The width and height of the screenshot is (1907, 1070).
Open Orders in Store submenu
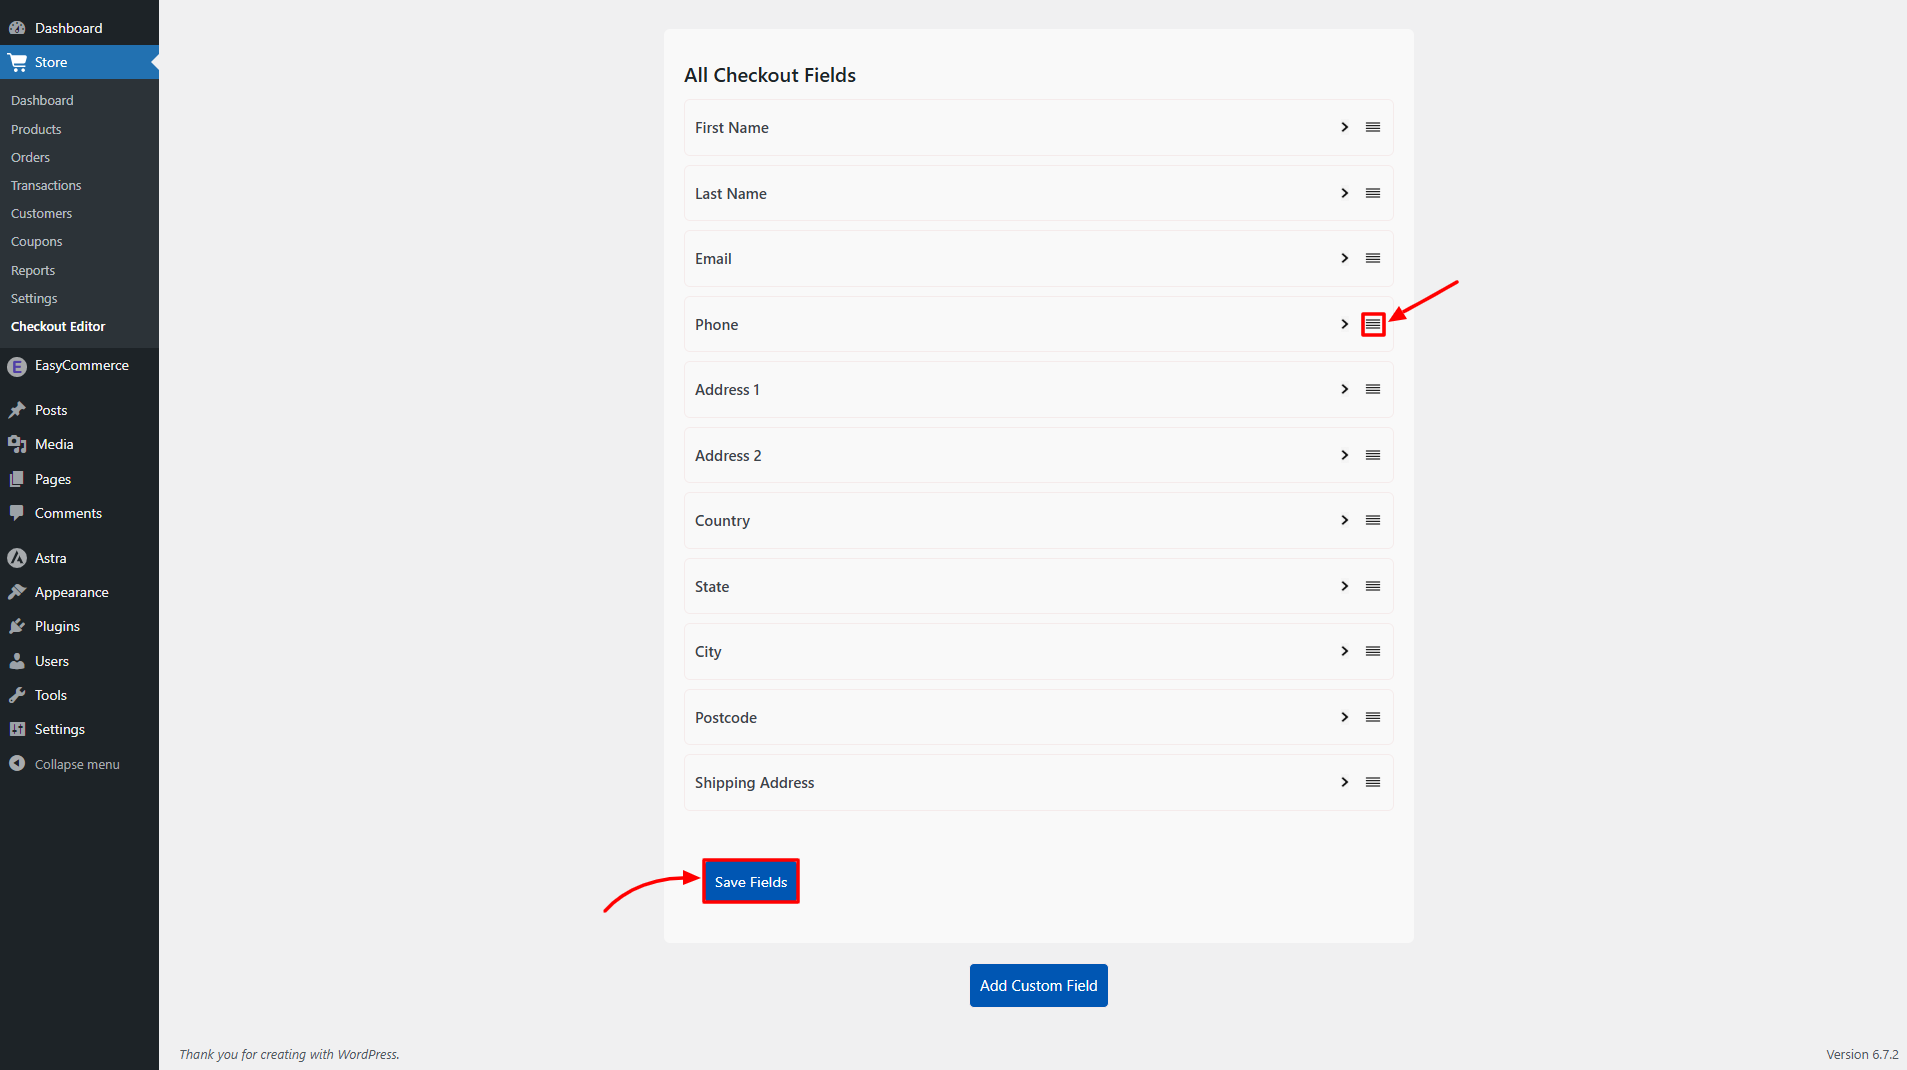[x=30, y=157]
